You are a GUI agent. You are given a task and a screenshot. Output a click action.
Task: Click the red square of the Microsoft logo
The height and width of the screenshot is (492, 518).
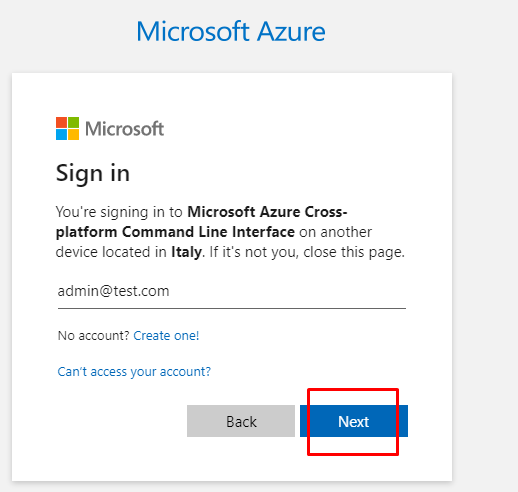point(61,122)
